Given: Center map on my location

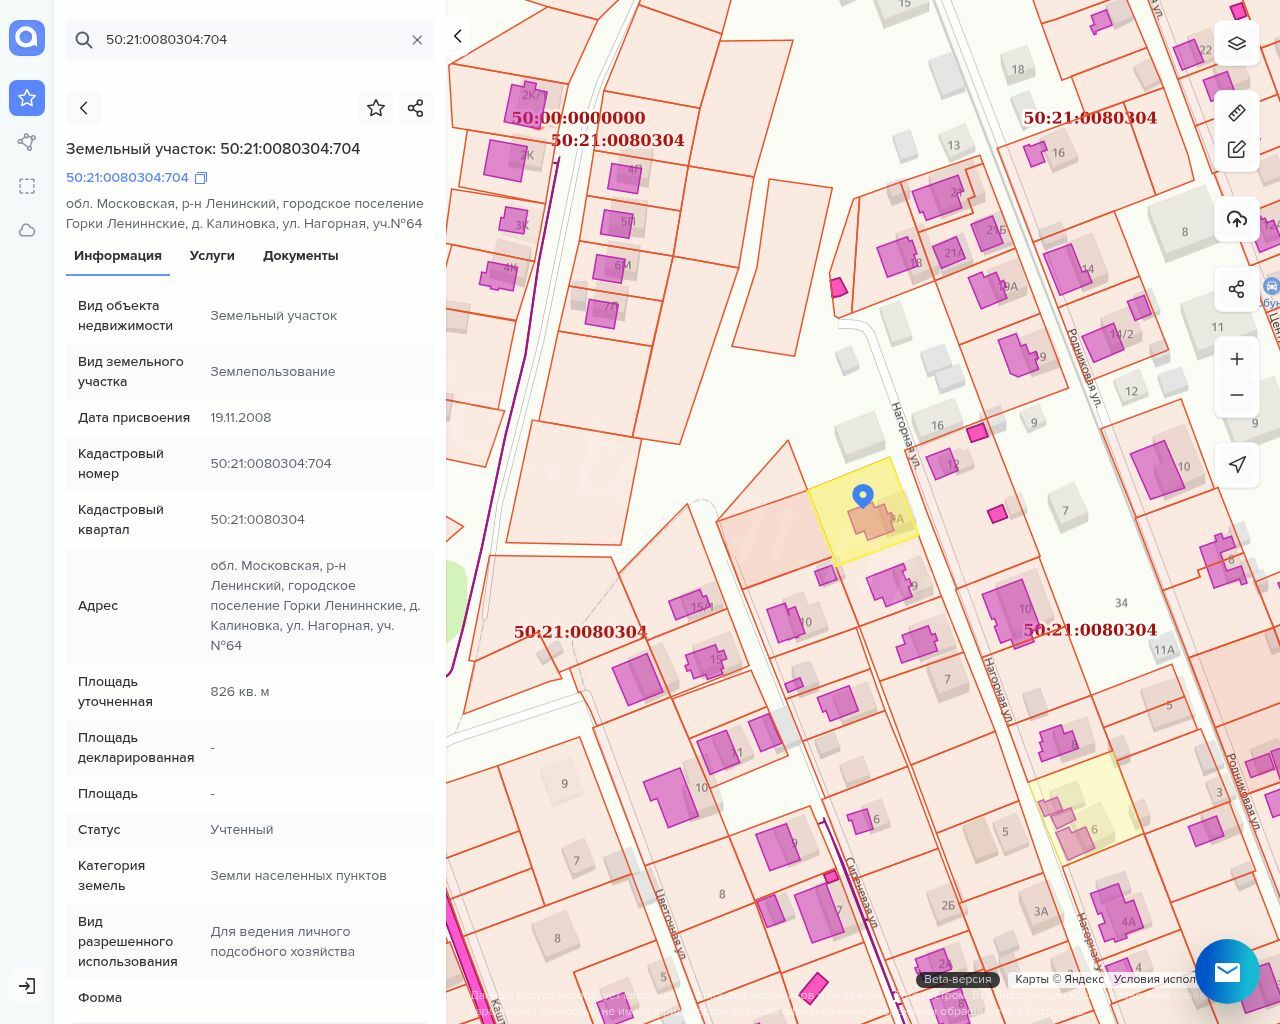Looking at the screenshot, I should (1236, 464).
